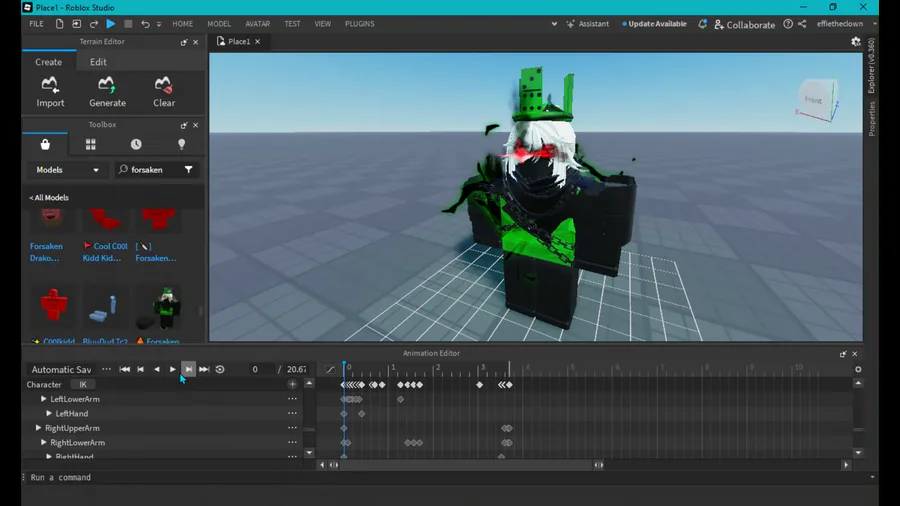Click the open place icon beside new file
The image size is (900, 506).
click(x=76, y=24)
